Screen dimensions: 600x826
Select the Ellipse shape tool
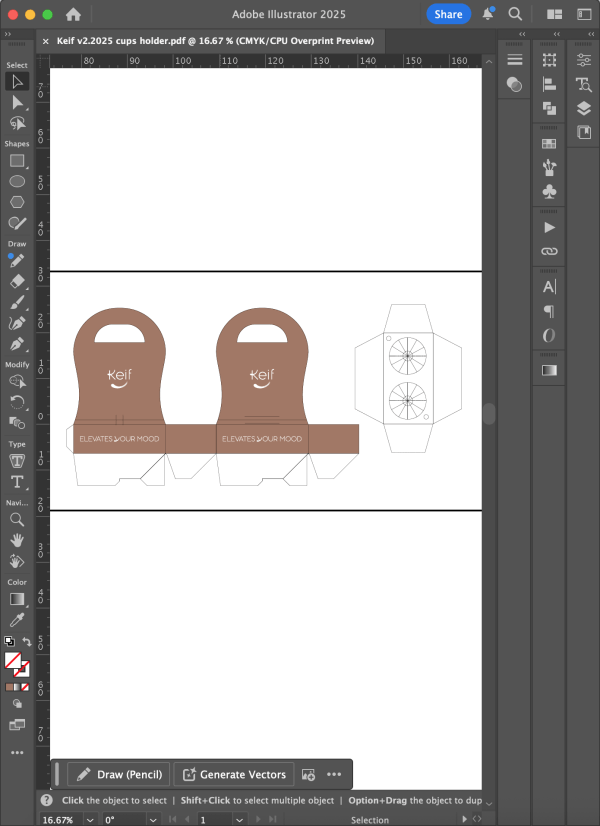point(17,181)
